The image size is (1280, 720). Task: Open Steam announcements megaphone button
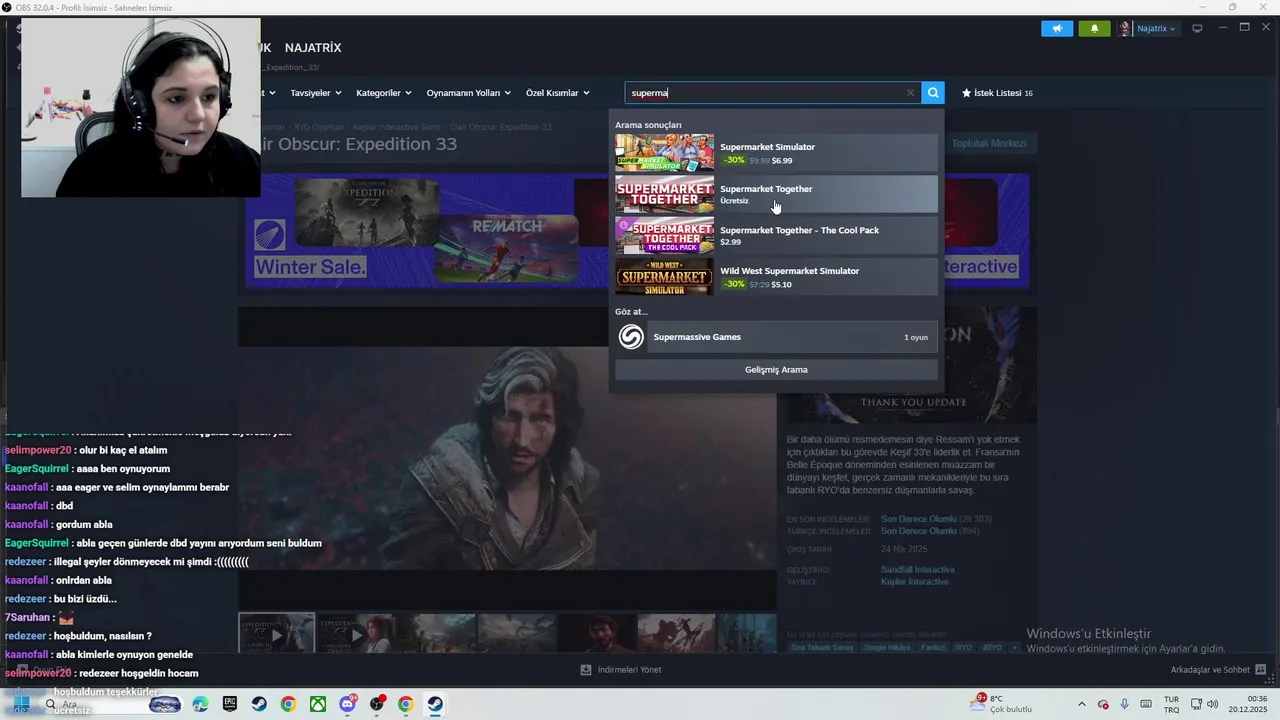coord(1057,28)
